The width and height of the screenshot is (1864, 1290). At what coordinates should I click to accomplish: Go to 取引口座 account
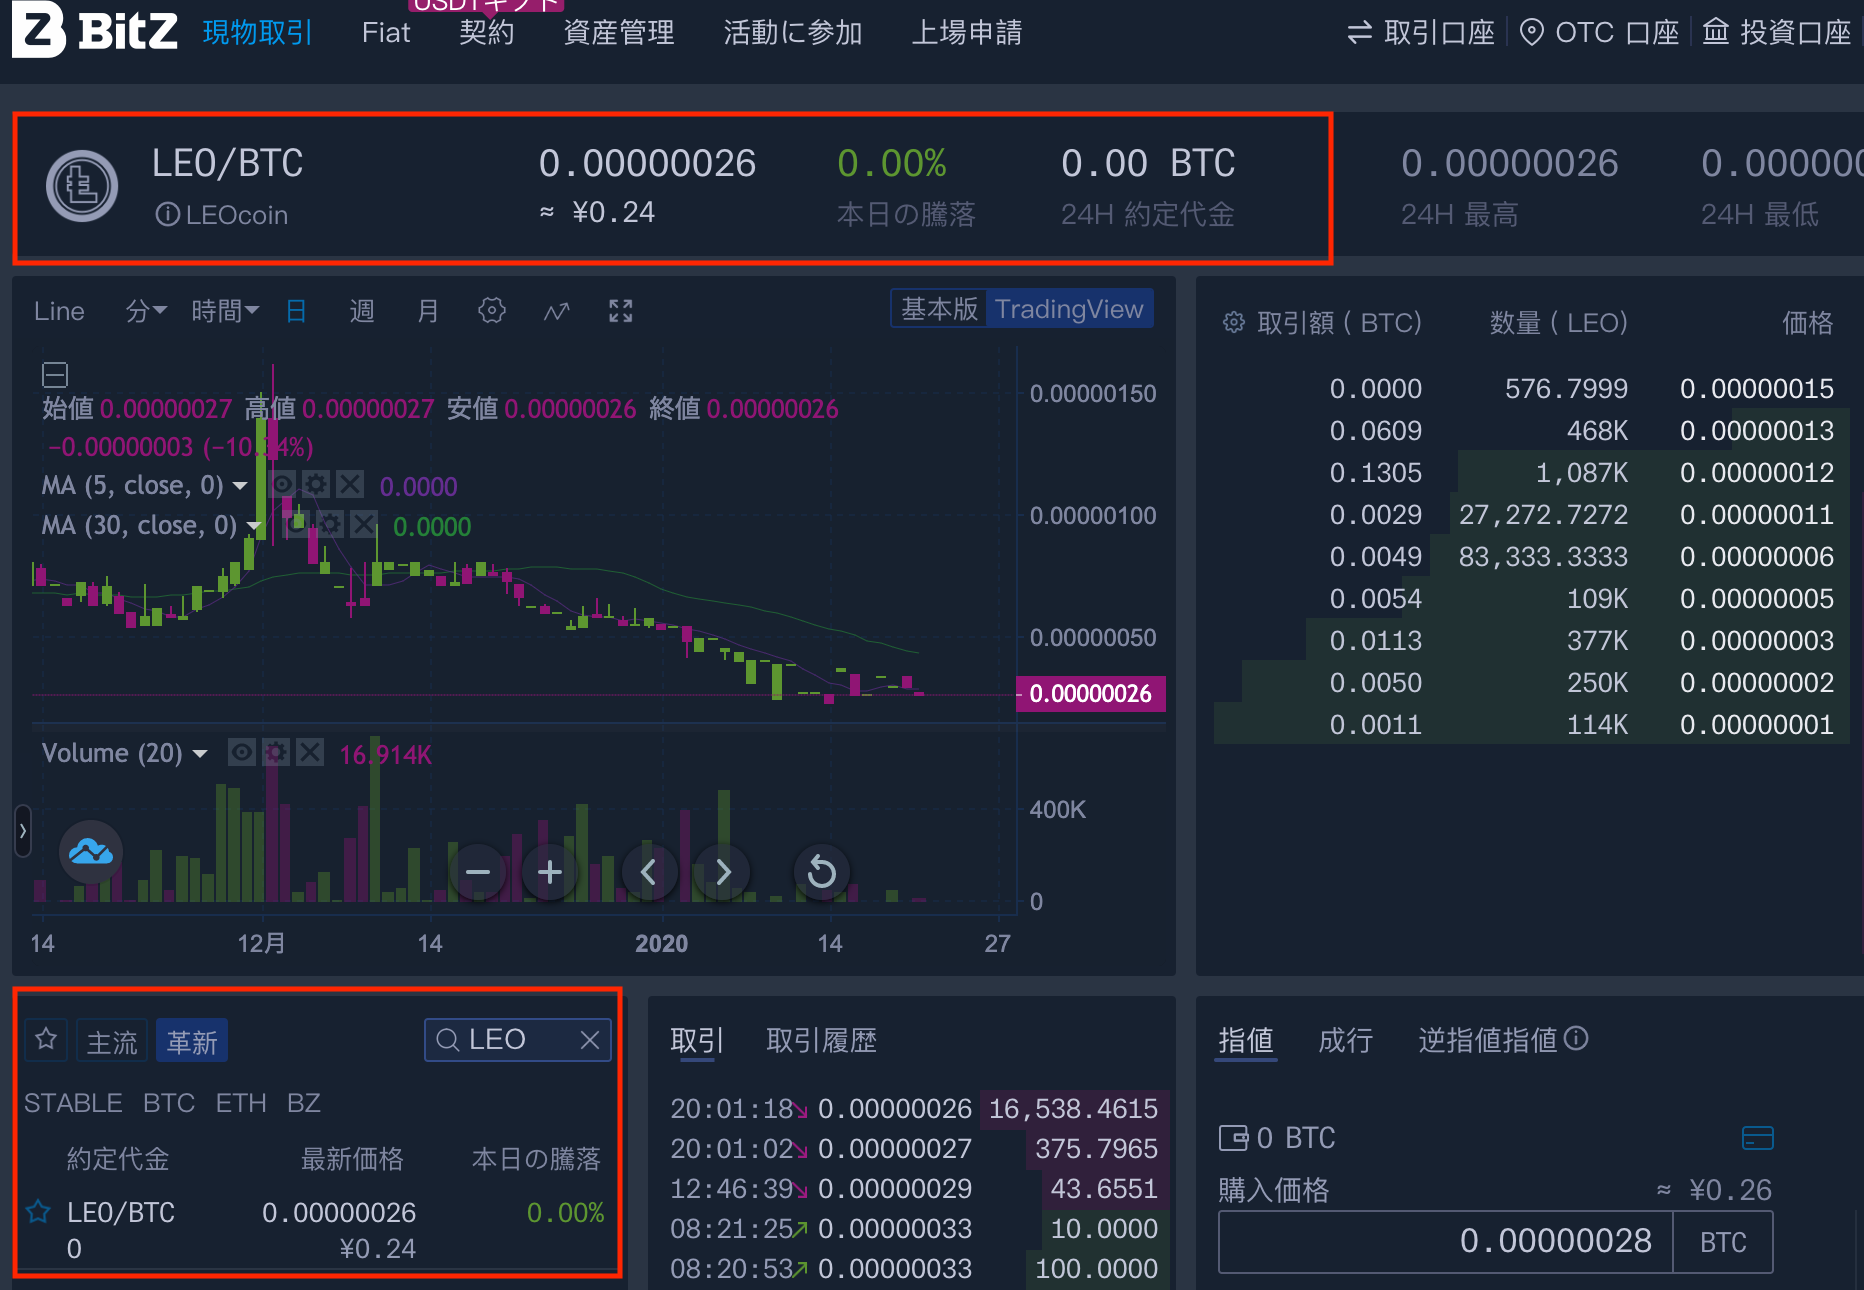(1421, 33)
